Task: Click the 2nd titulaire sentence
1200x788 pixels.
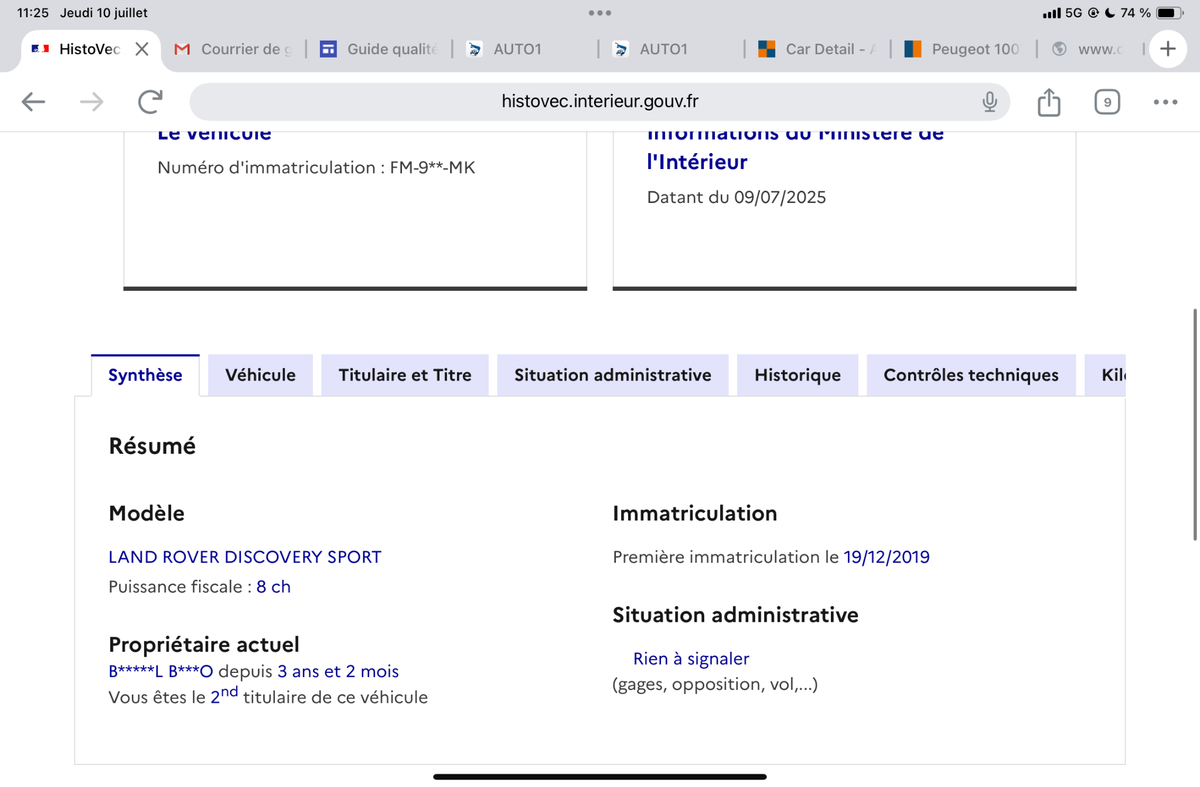Action: tap(268, 696)
